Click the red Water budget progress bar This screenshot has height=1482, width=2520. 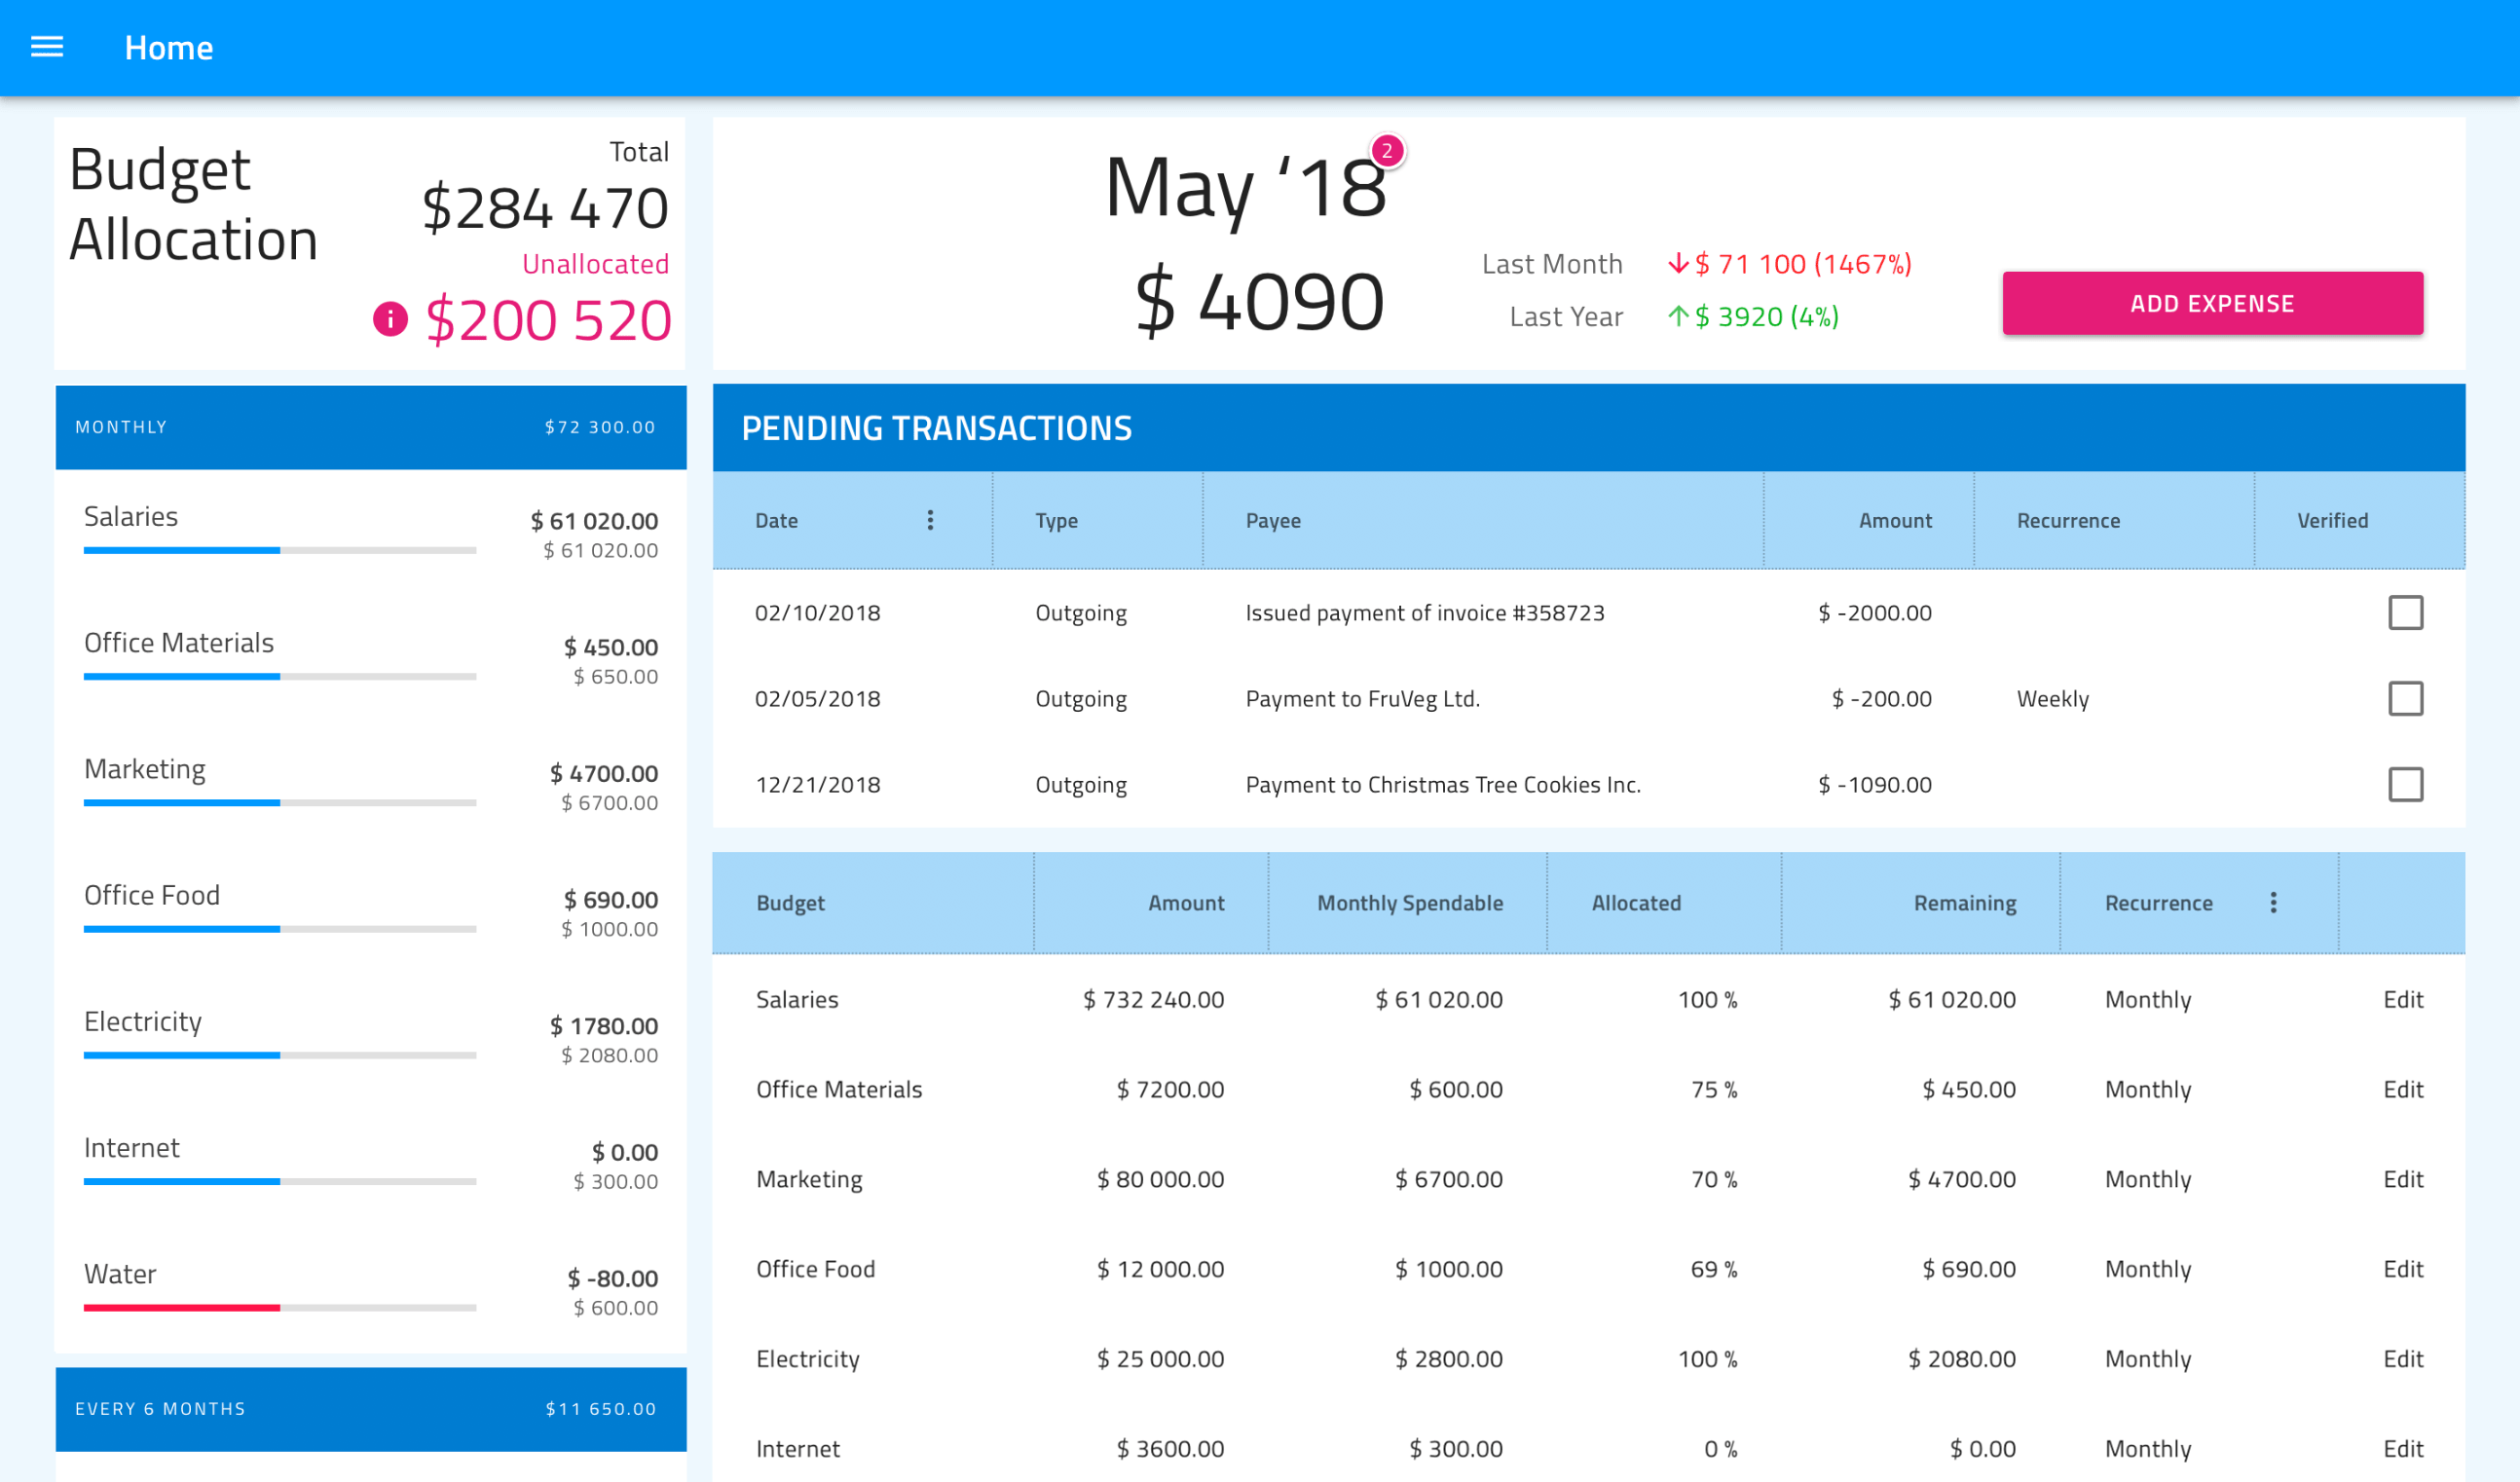[x=182, y=1307]
